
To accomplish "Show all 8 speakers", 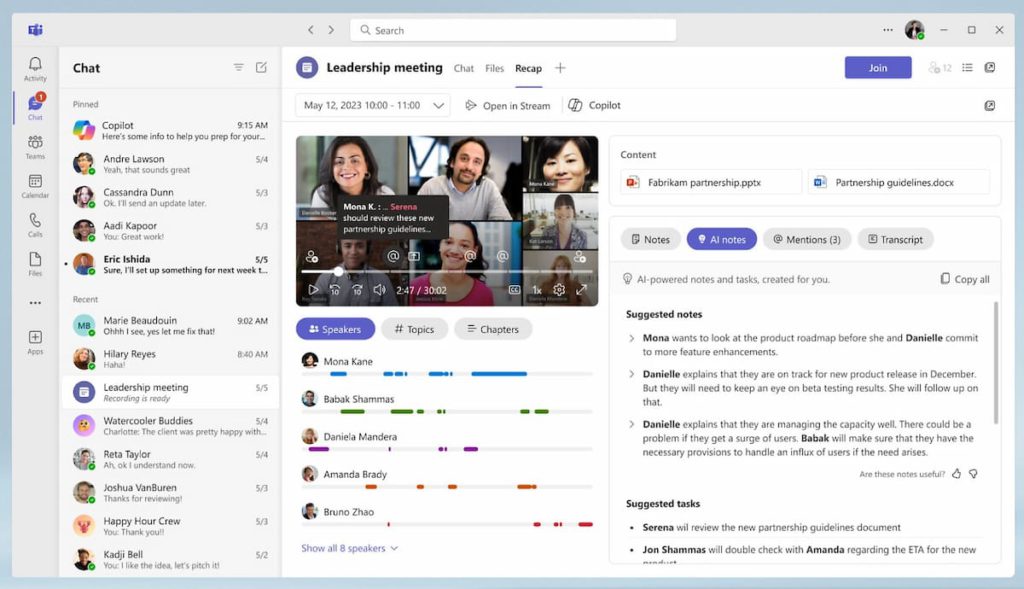I will click(349, 547).
